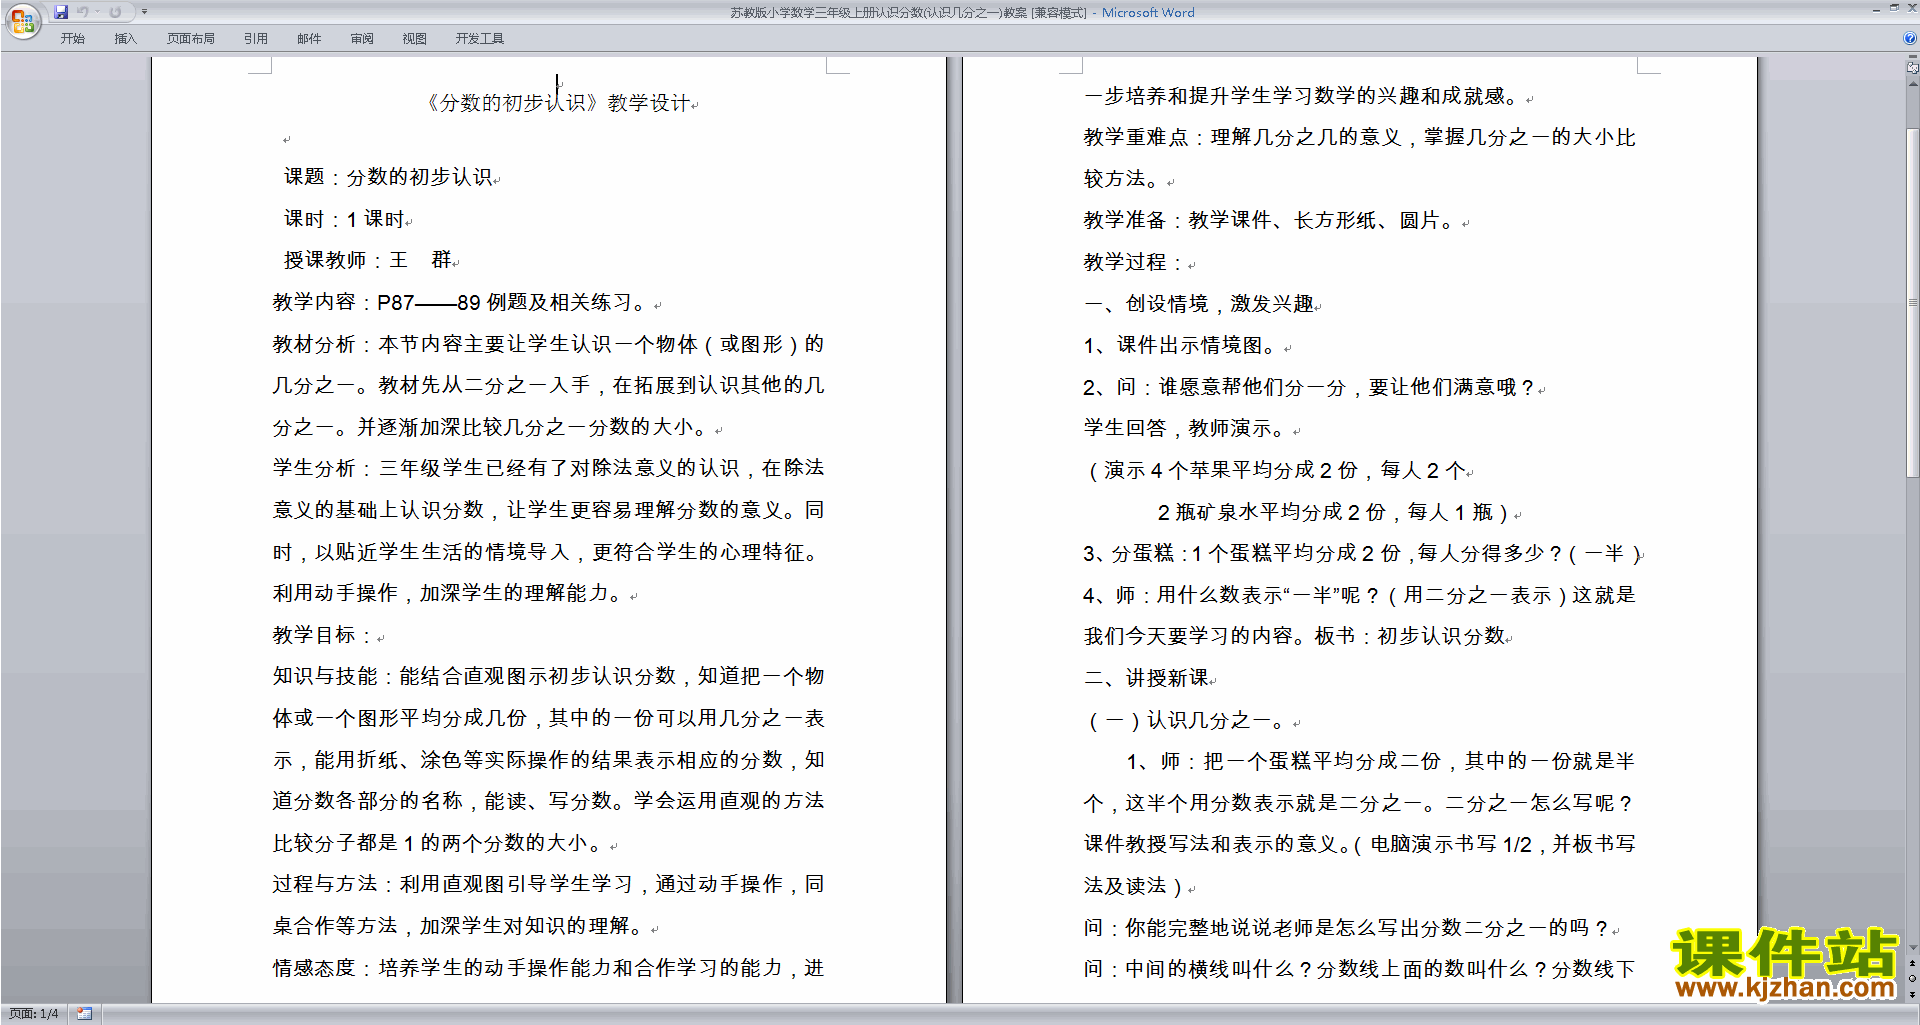
Task: Toggle the ruler using the view ruler icon
Action: tap(1912, 68)
